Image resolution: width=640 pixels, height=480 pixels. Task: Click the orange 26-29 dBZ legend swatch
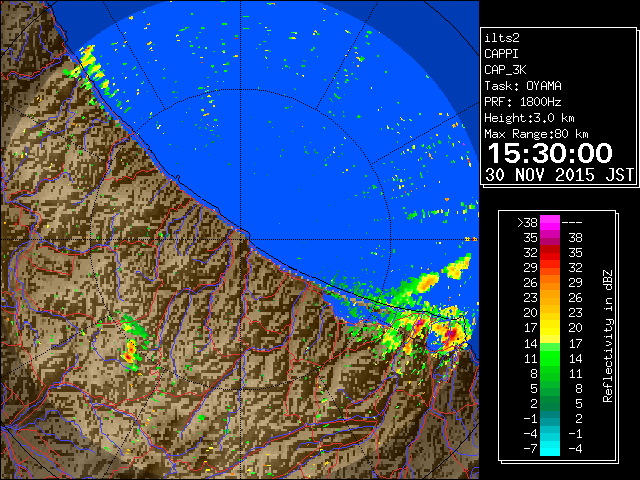(550, 283)
